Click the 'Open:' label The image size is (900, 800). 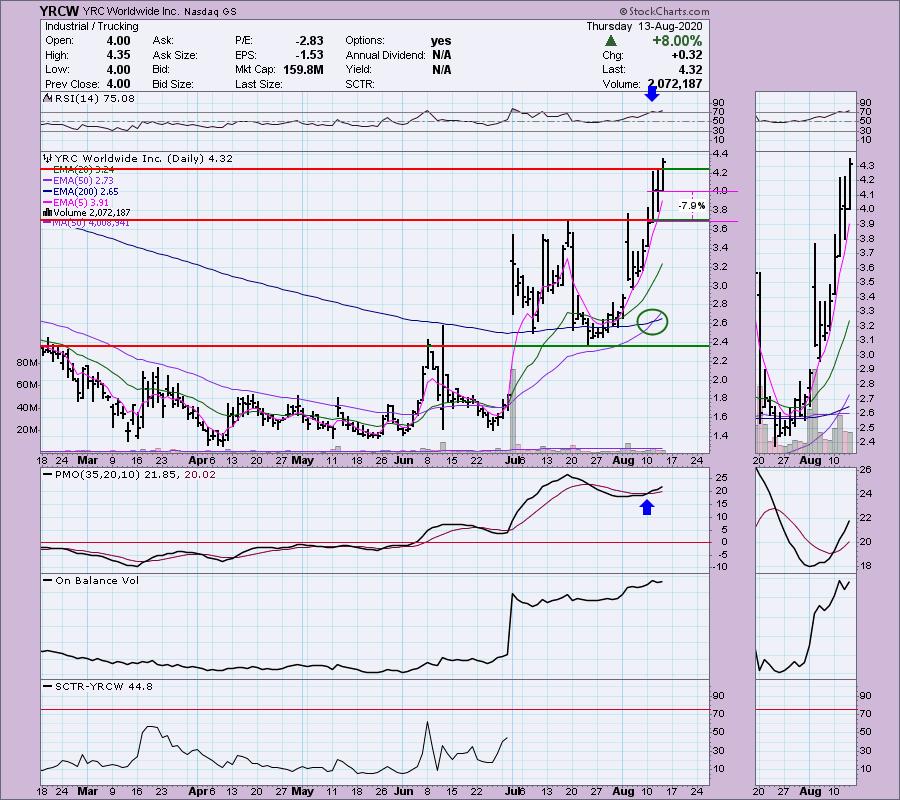coord(59,41)
